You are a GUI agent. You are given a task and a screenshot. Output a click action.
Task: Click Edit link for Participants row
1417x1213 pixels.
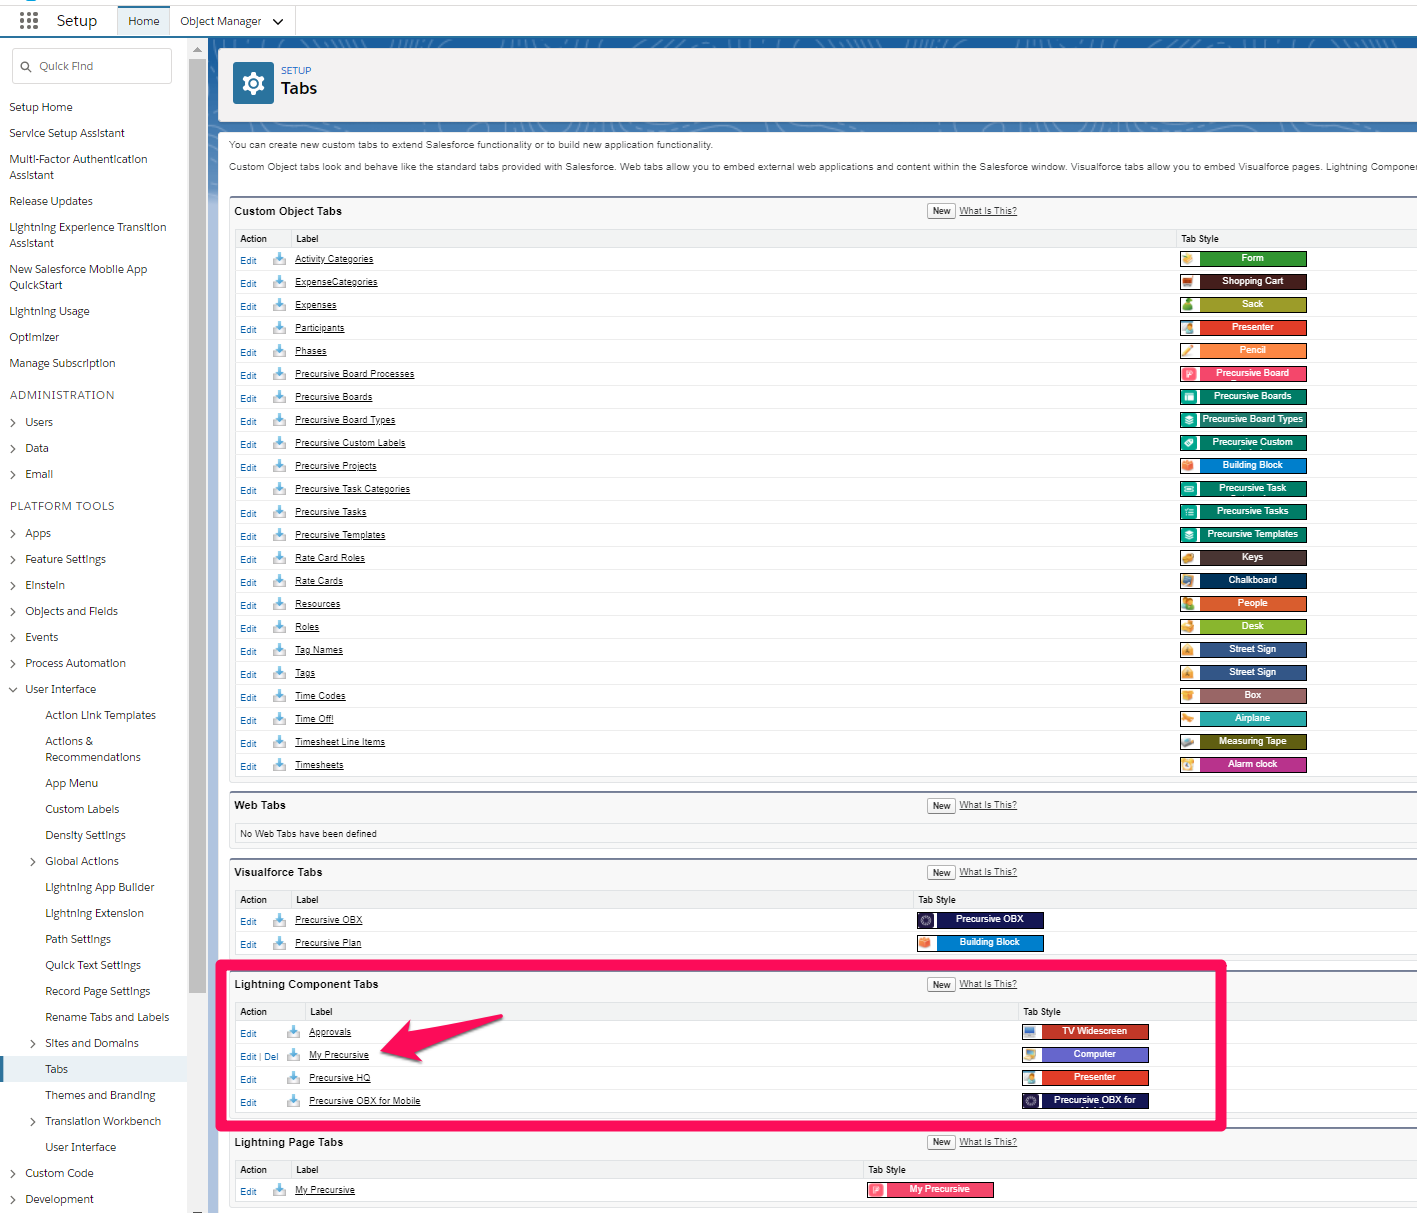[x=248, y=330]
